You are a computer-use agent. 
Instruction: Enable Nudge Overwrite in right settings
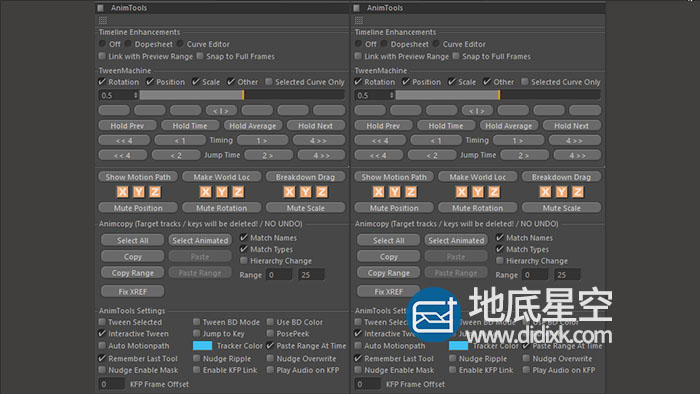click(526, 358)
